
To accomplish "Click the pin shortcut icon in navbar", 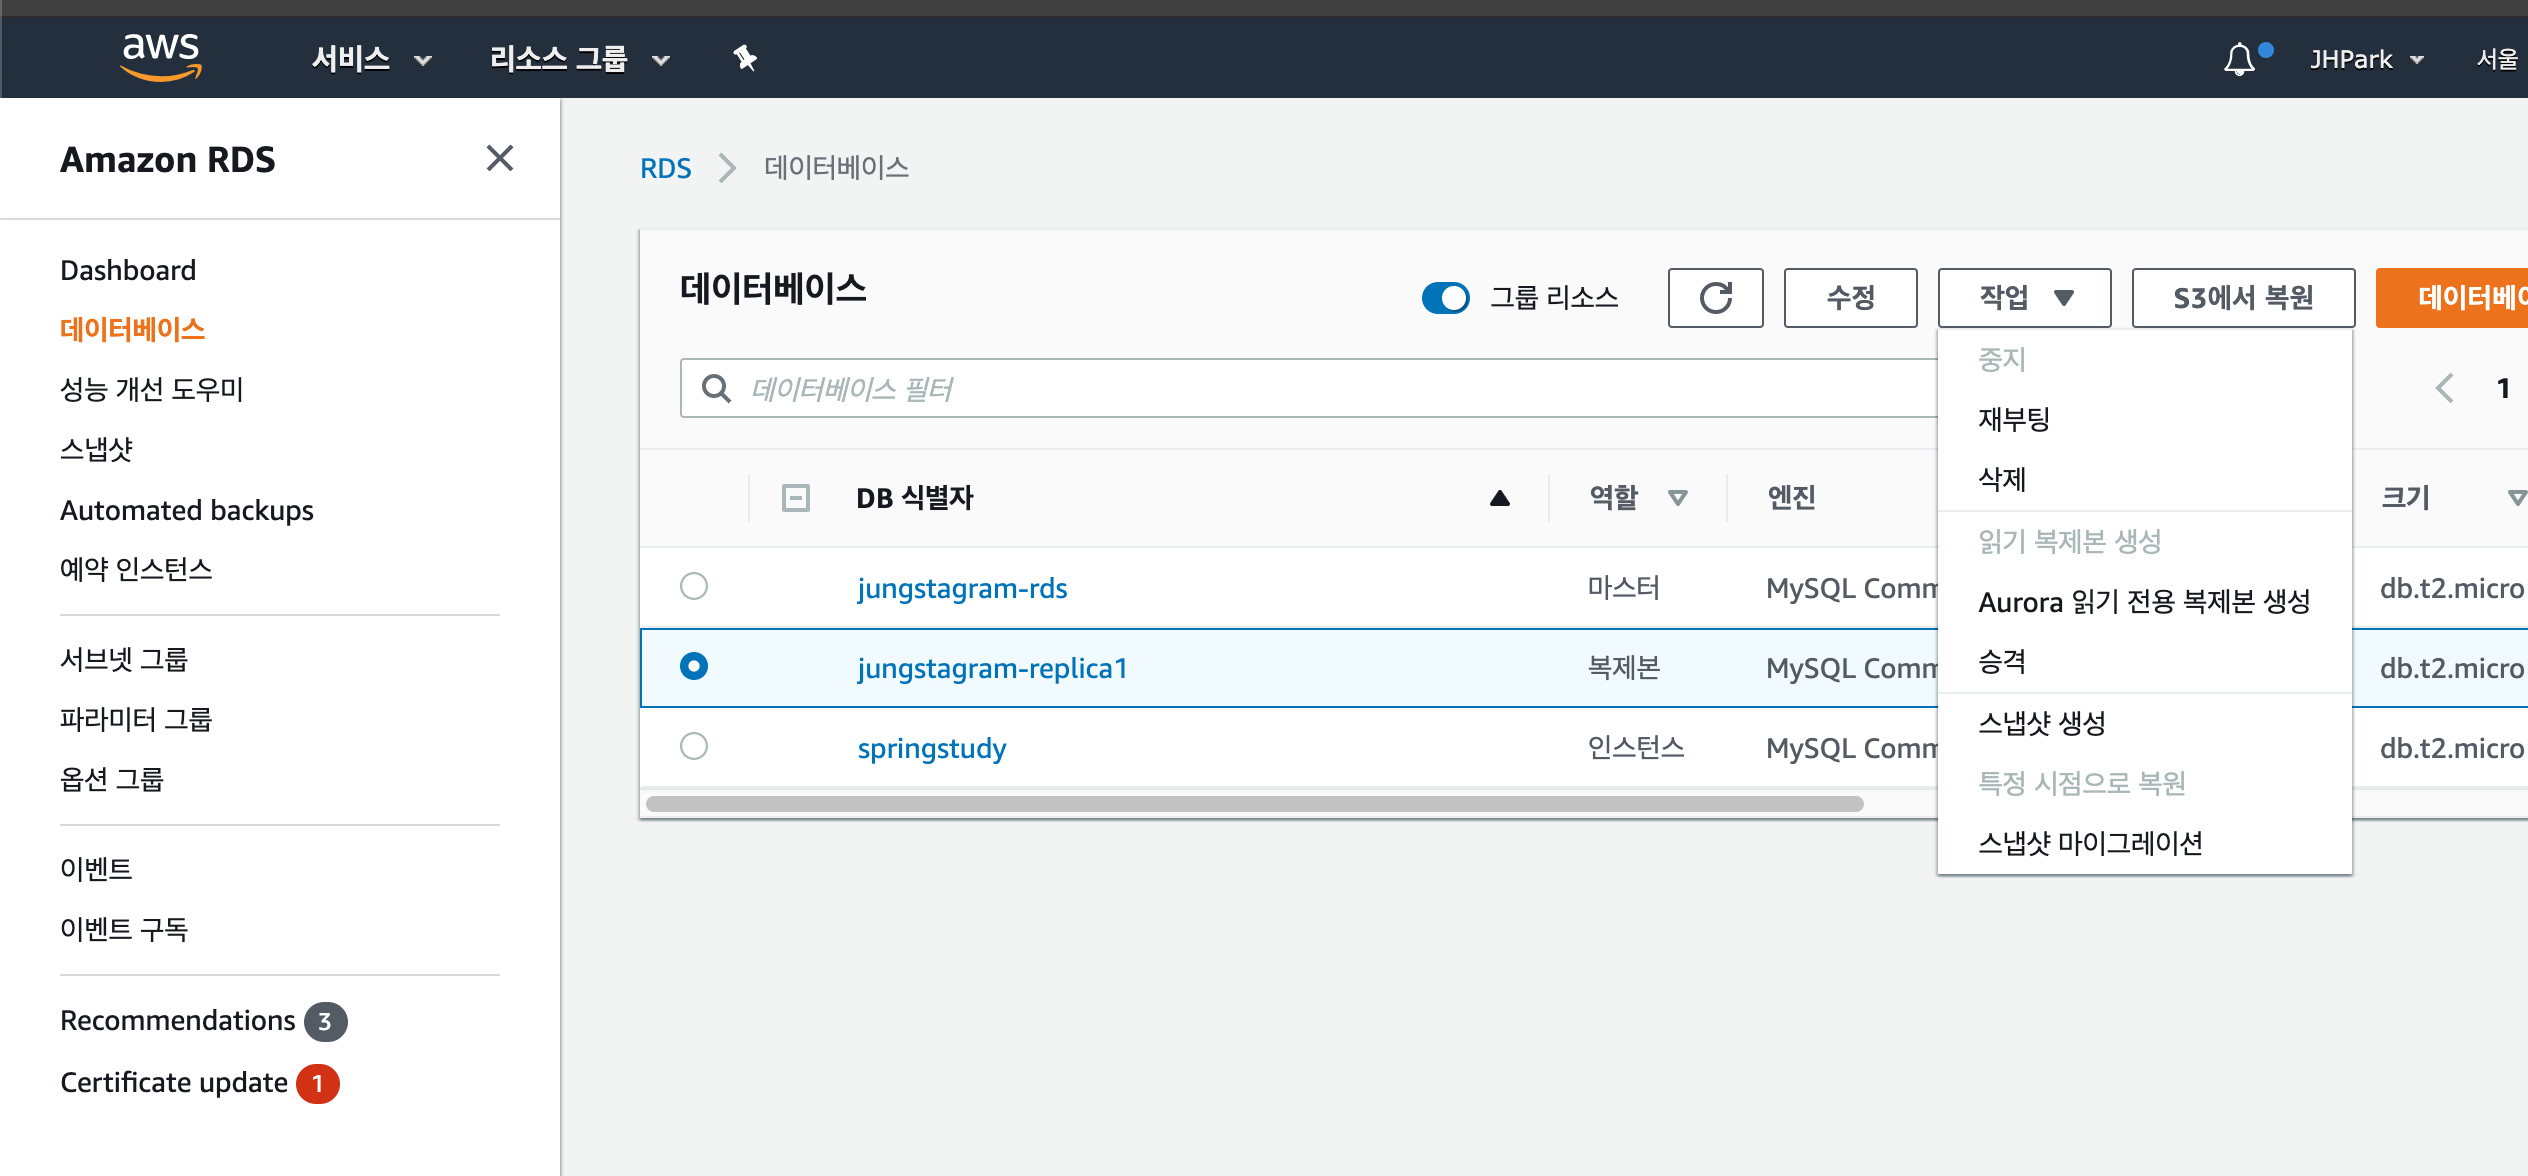I will [x=745, y=58].
